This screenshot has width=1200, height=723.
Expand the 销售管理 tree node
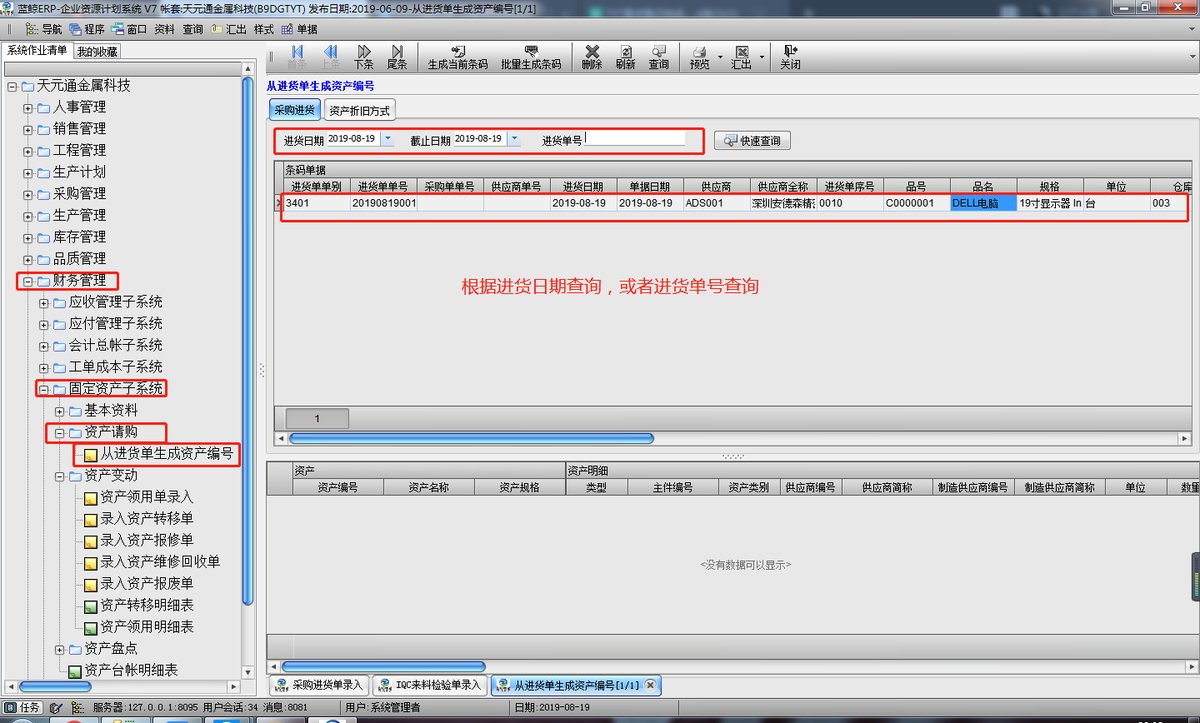pos(28,129)
